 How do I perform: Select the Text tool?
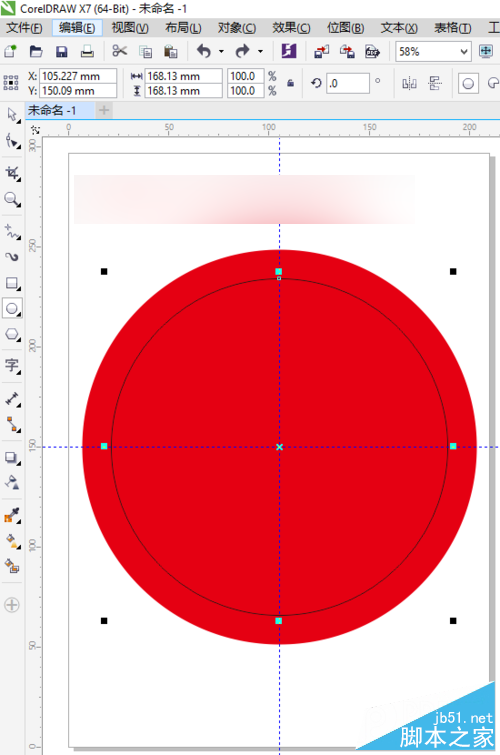click(12, 366)
